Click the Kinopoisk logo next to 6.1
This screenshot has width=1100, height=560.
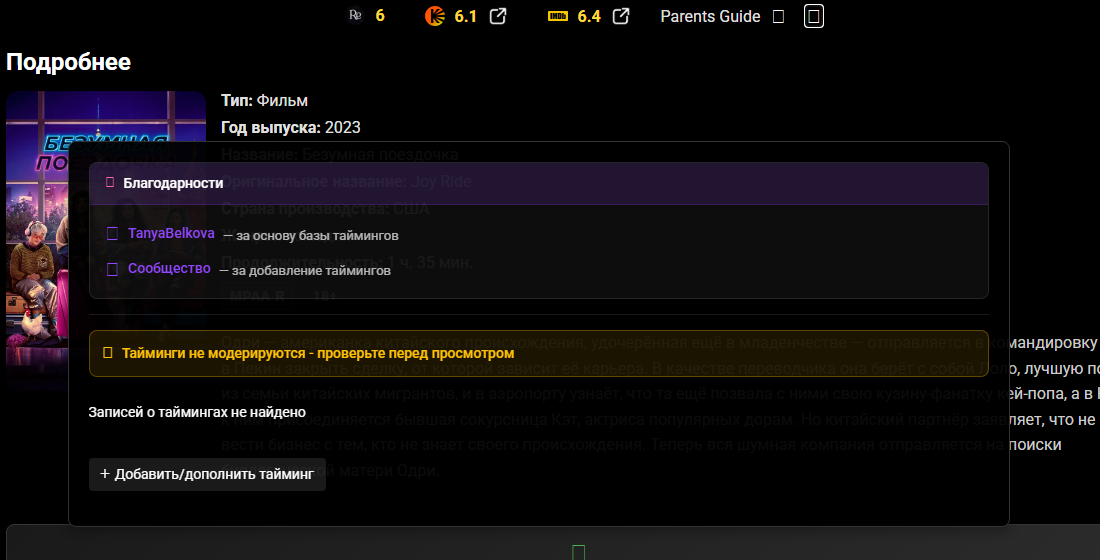[x=435, y=15]
